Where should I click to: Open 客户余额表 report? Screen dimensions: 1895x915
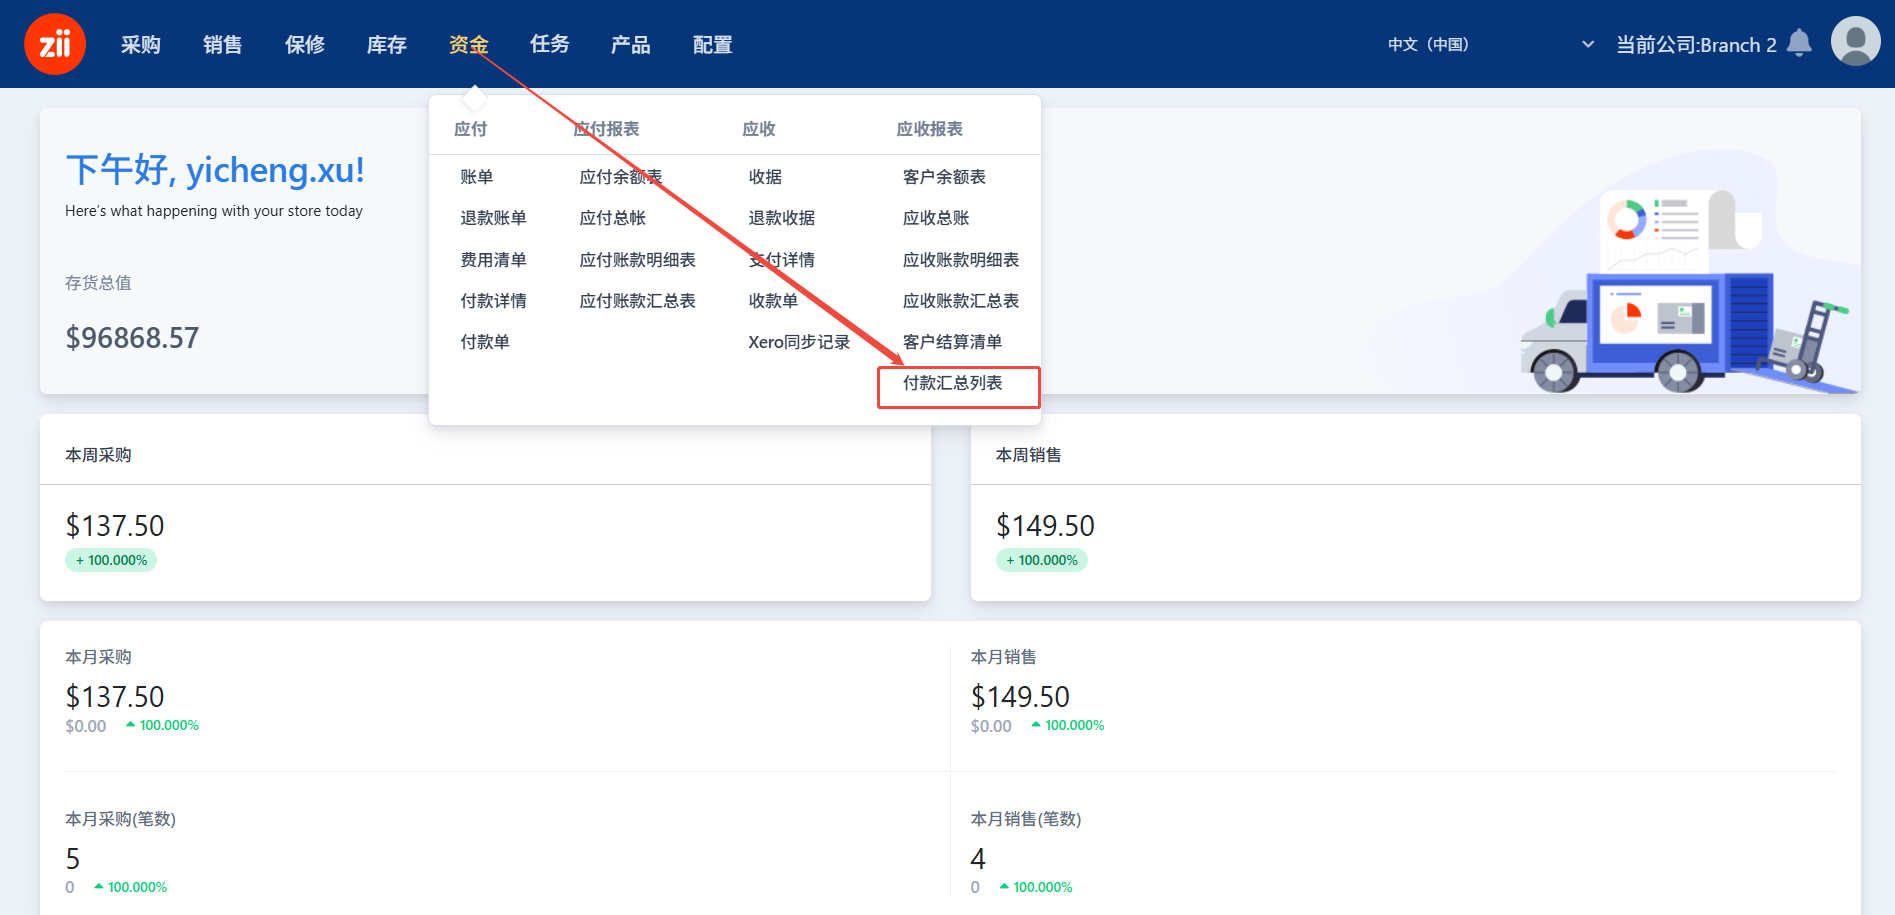[944, 177]
